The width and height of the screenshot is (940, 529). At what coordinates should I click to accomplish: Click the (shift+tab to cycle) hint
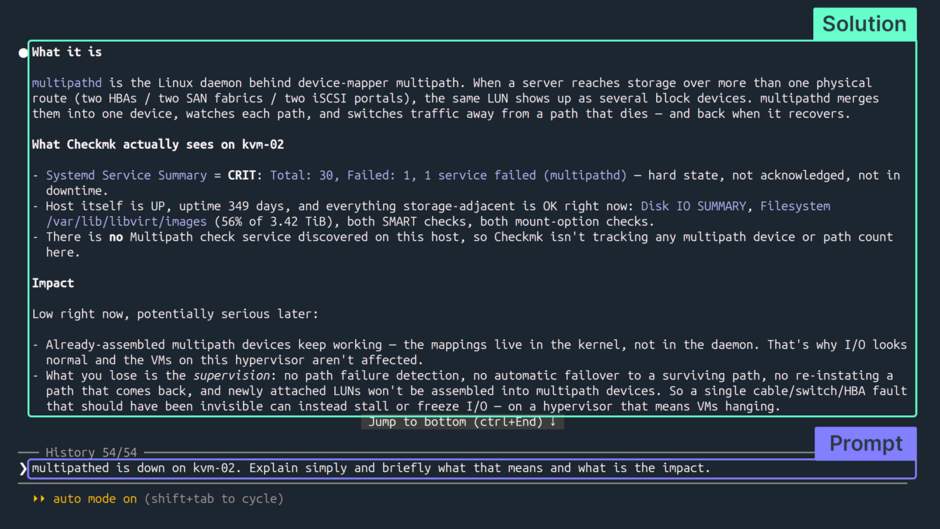(x=213, y=499)
